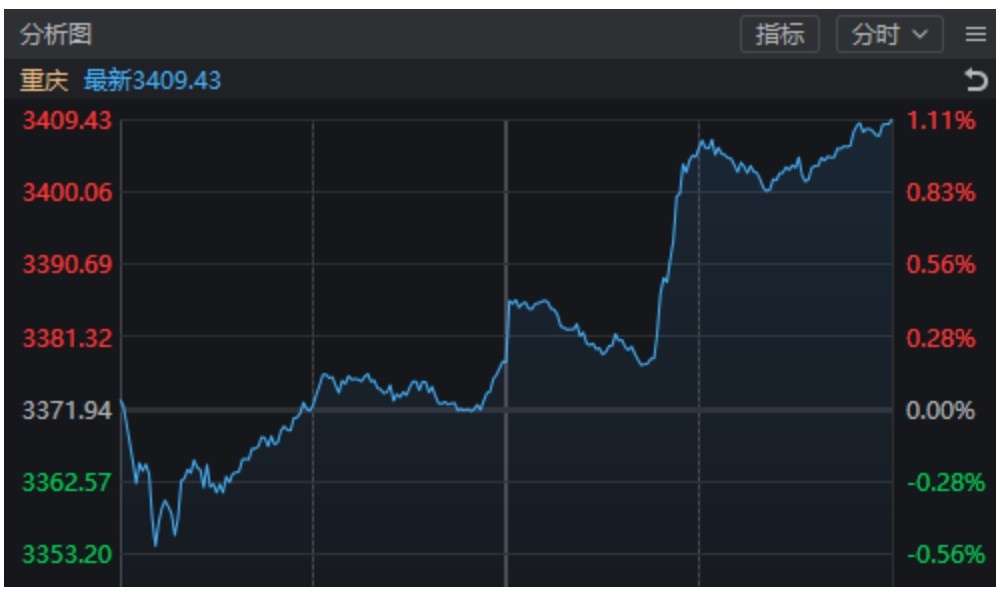Click the 指标 indicators button
The height and width of the screenshot is (592, 1000).
tap(779, 35)
